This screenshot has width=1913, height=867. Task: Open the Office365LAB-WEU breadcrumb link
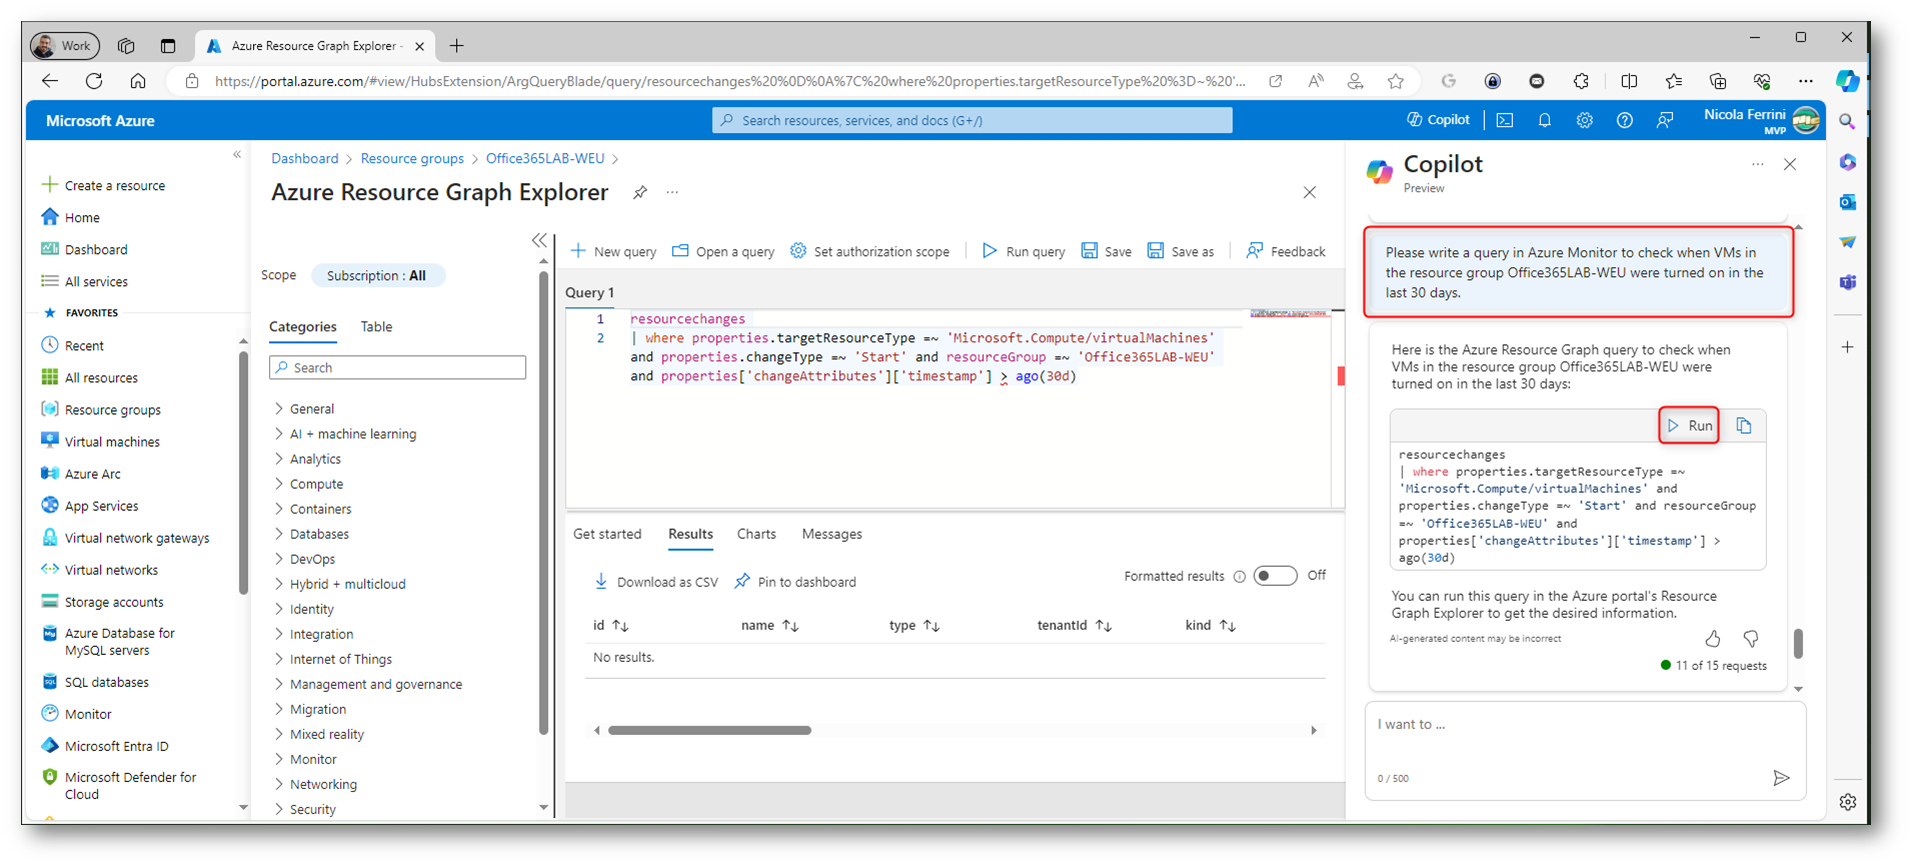pos(545,158)
